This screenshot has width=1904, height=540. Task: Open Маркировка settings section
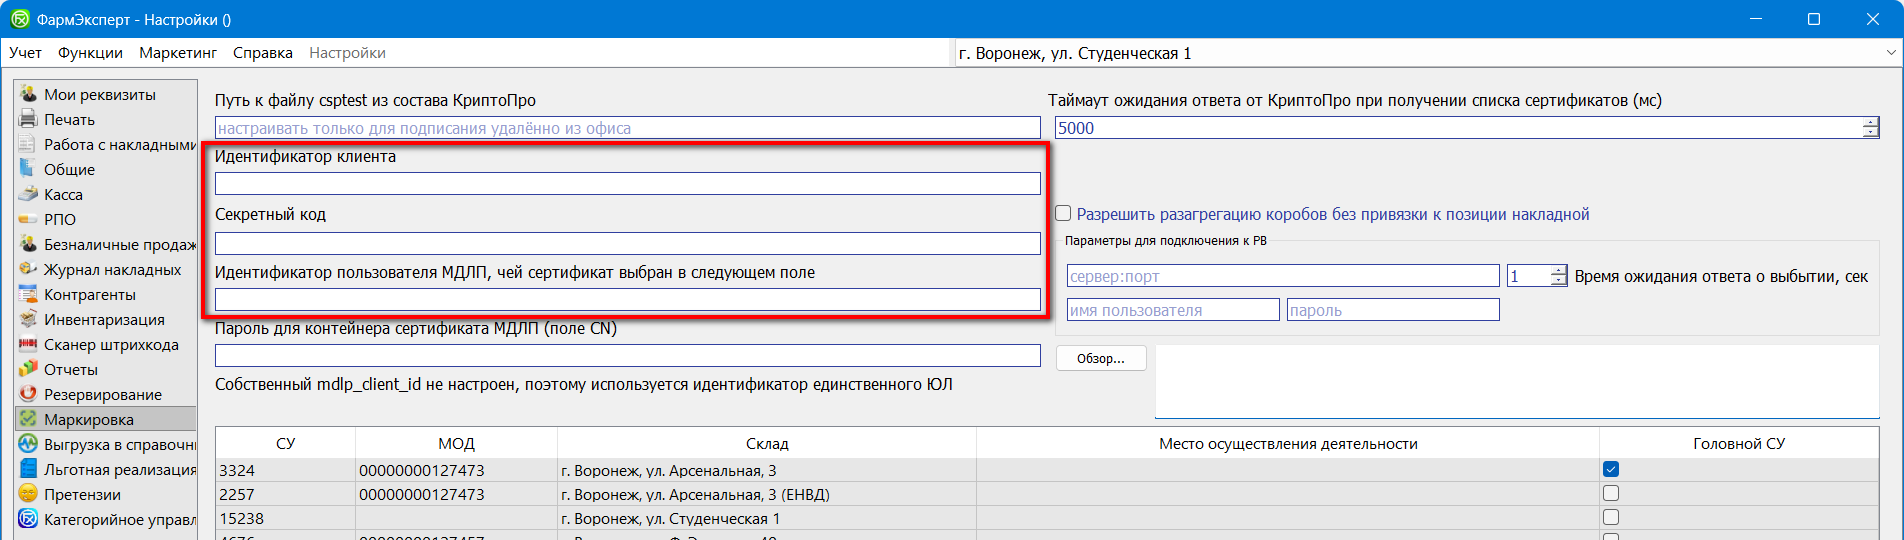pyautogui.click(x=88, y=419)
